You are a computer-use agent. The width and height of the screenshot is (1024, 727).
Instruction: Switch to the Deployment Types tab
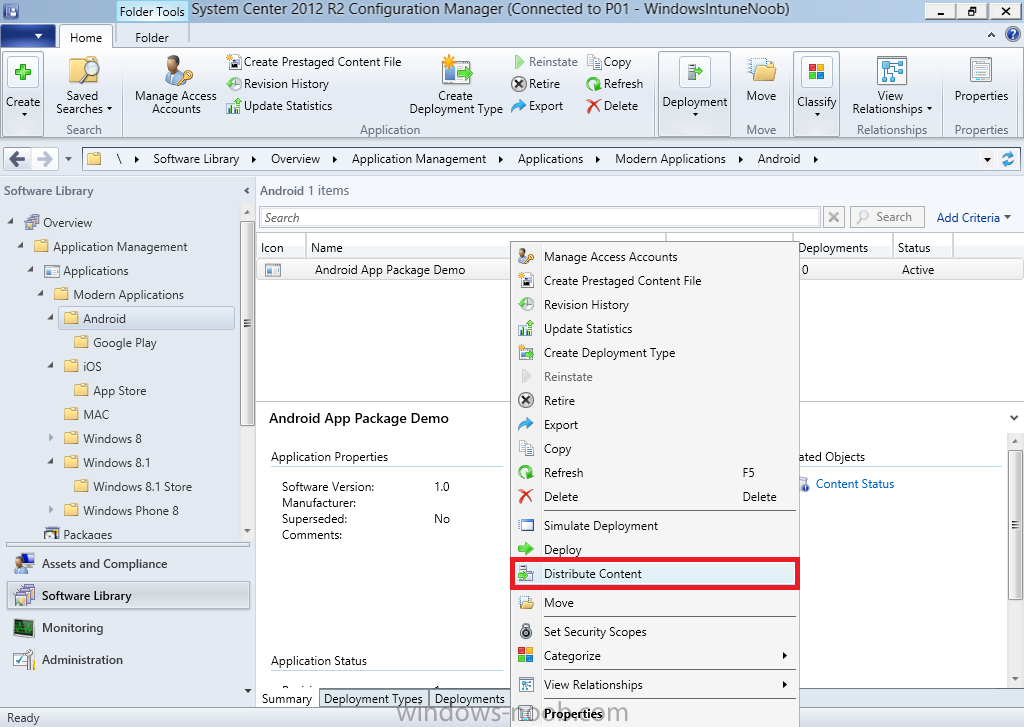click(x=373, y=698)
